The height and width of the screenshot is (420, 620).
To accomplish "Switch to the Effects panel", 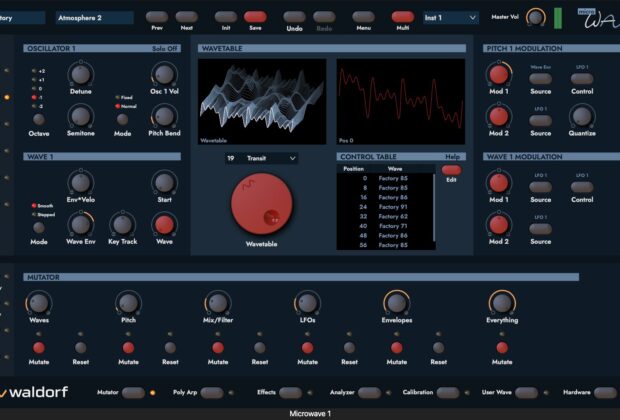I will (x=290, y=393).
